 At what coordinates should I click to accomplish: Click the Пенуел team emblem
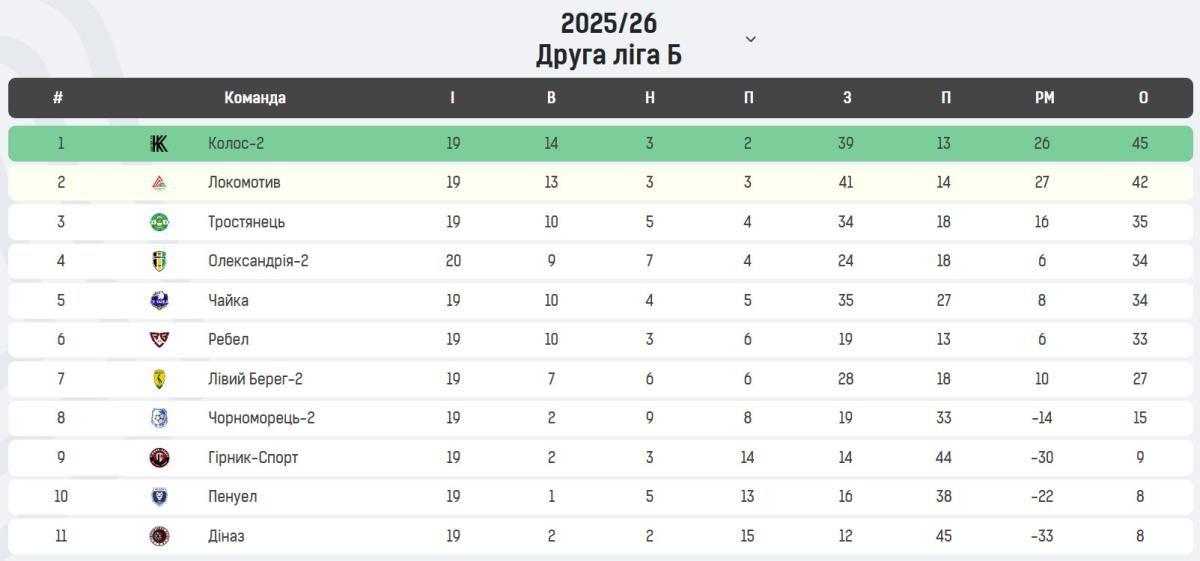click(159, 497)
